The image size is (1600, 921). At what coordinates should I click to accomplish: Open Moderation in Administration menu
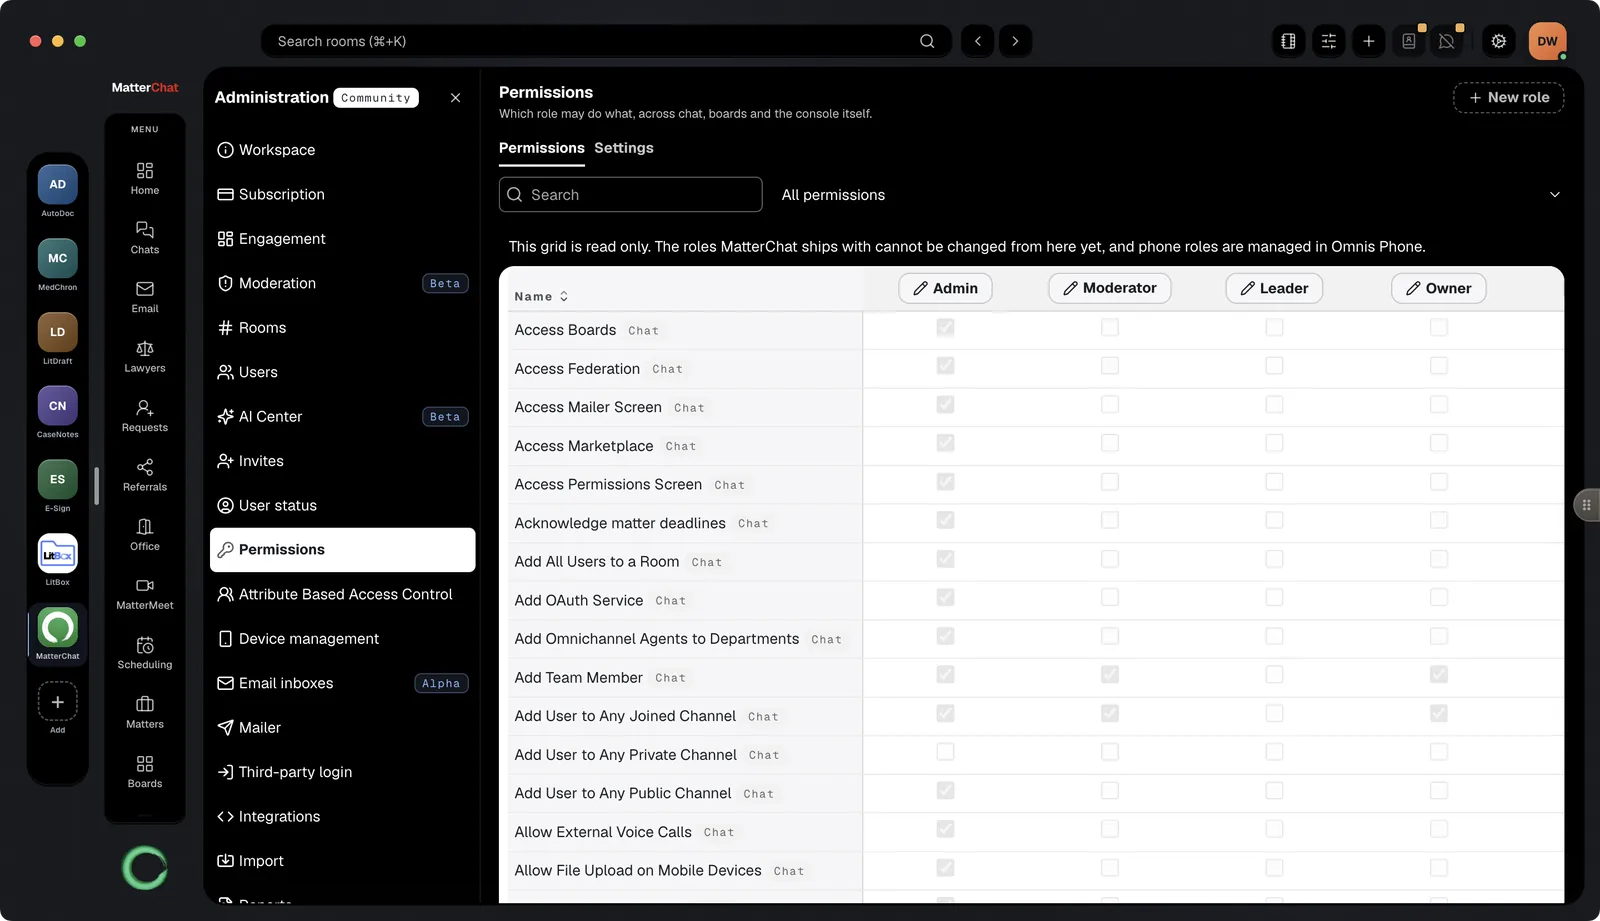click(x=343, y=283)
